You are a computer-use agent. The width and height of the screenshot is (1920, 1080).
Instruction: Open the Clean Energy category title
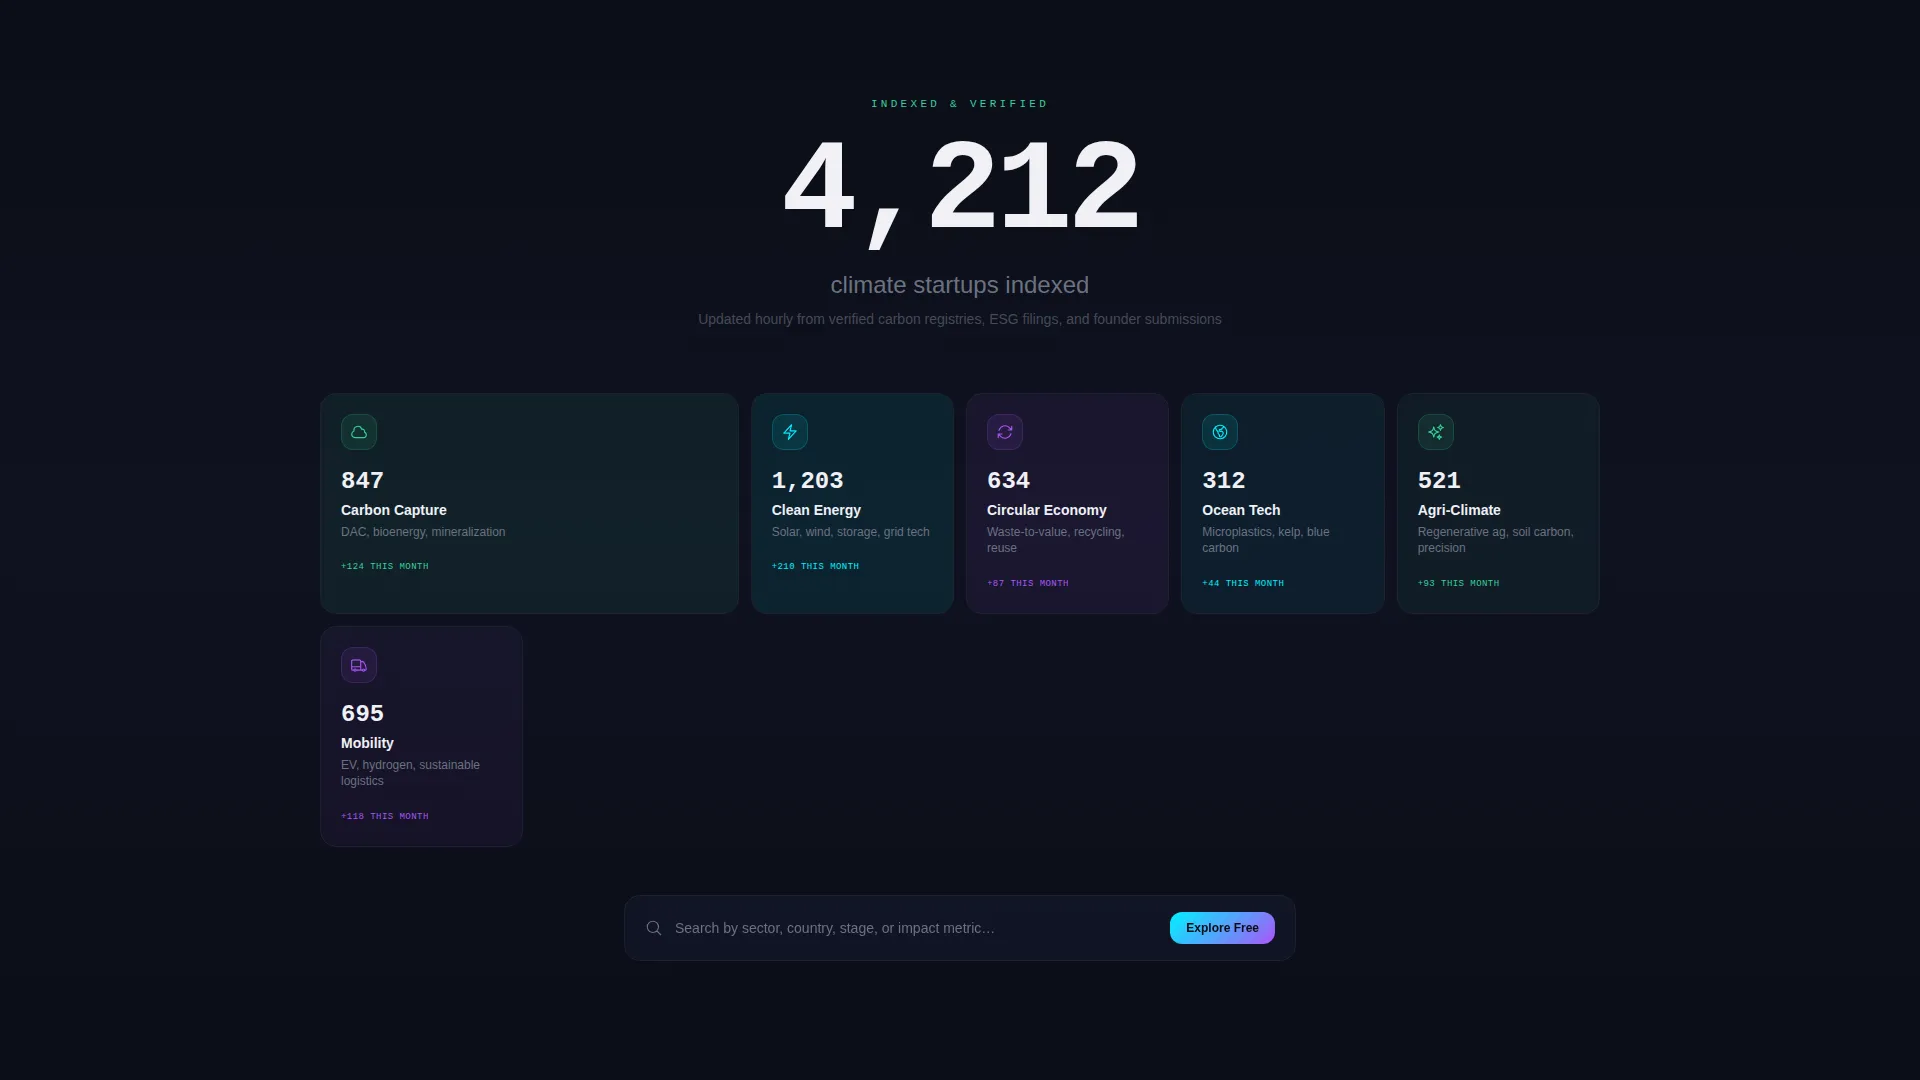(x=816, y=510)
